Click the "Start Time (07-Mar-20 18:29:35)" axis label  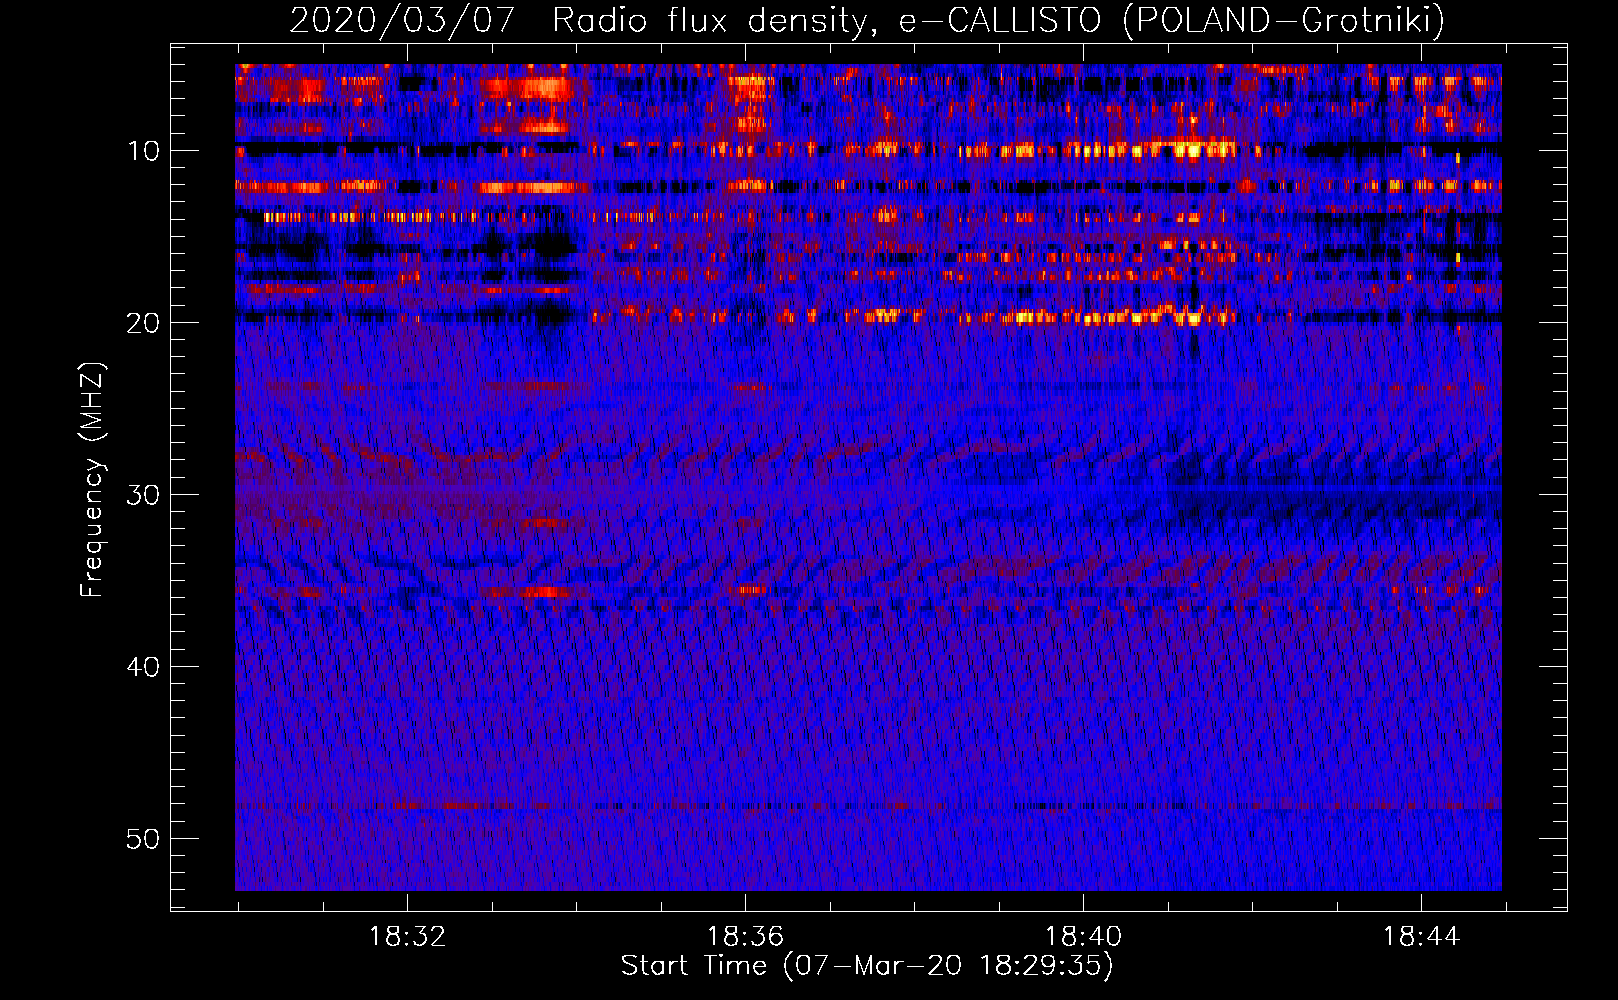pyautogui.click(x=867, y=966)
